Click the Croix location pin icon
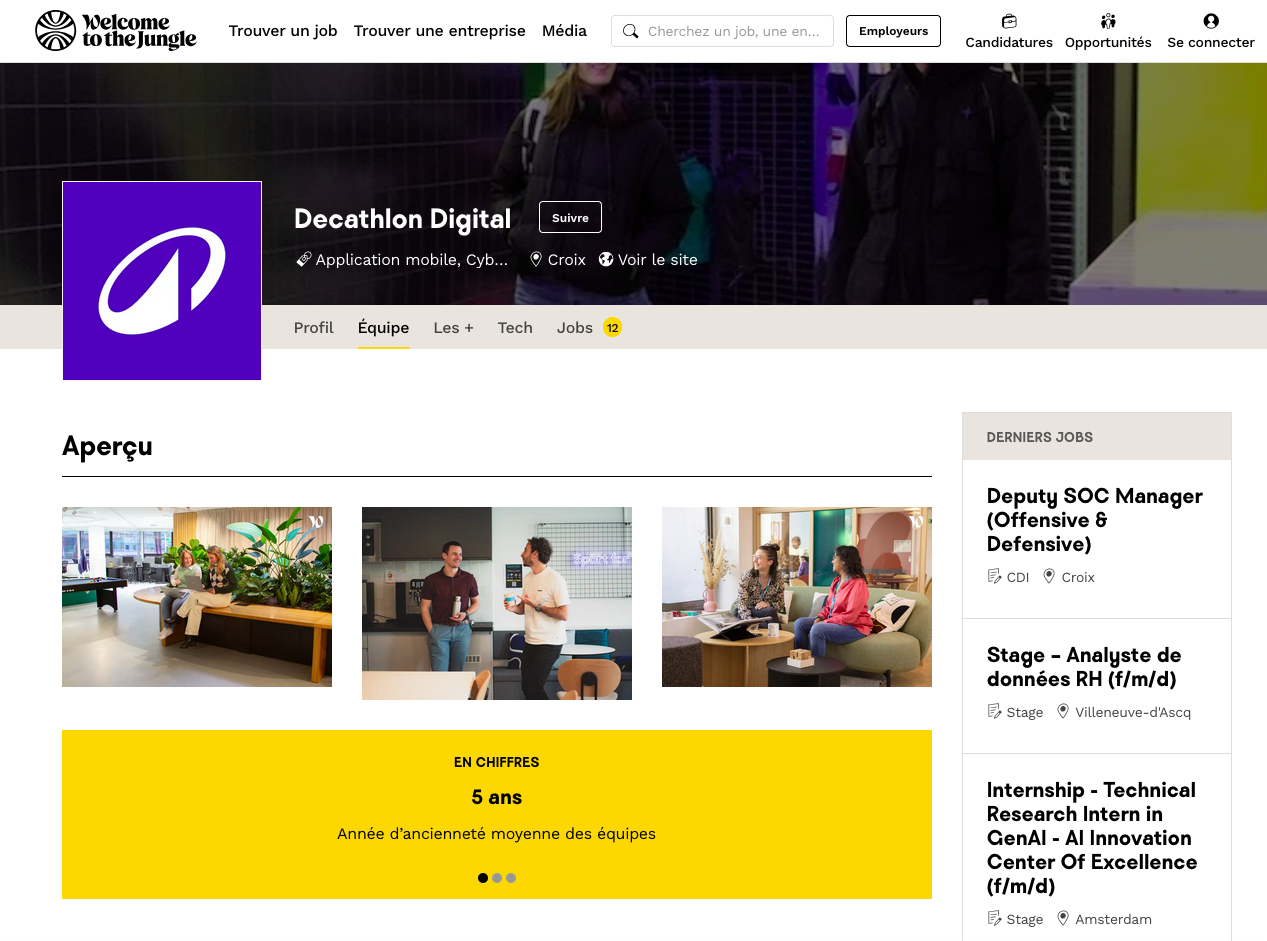The width and height of the screenshot is (1267, 941). pos(536,259)
